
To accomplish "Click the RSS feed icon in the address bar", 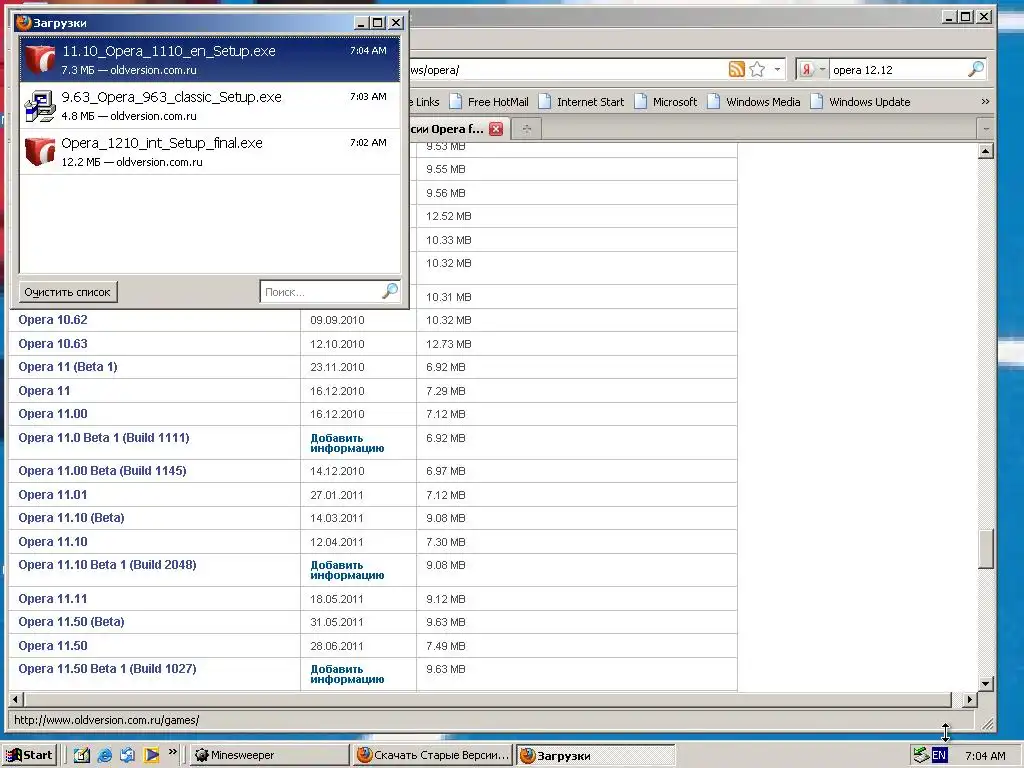I will (x=737, y=69).
